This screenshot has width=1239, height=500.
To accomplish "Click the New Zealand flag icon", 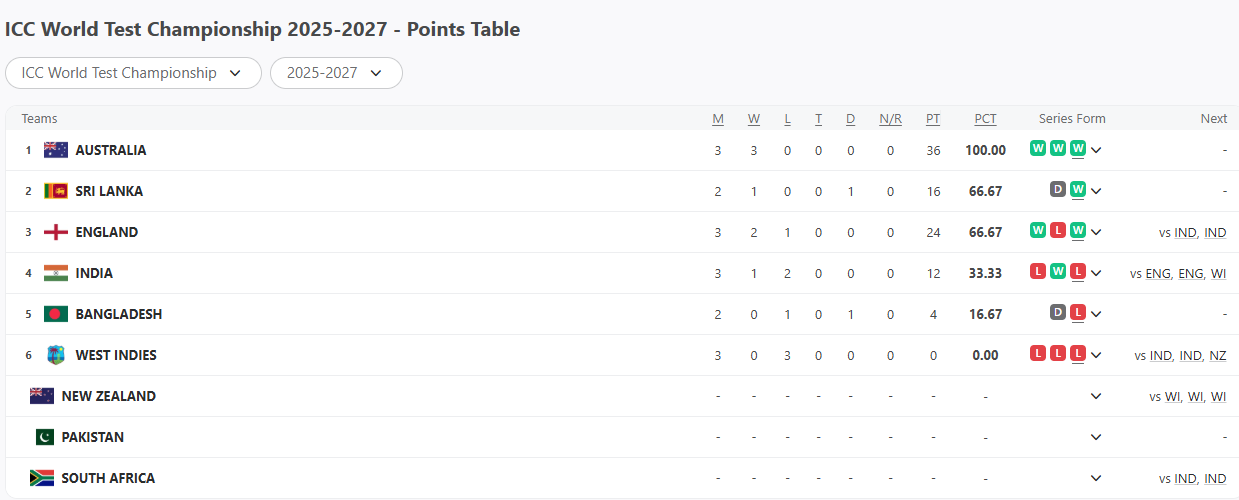I will 42,396.
